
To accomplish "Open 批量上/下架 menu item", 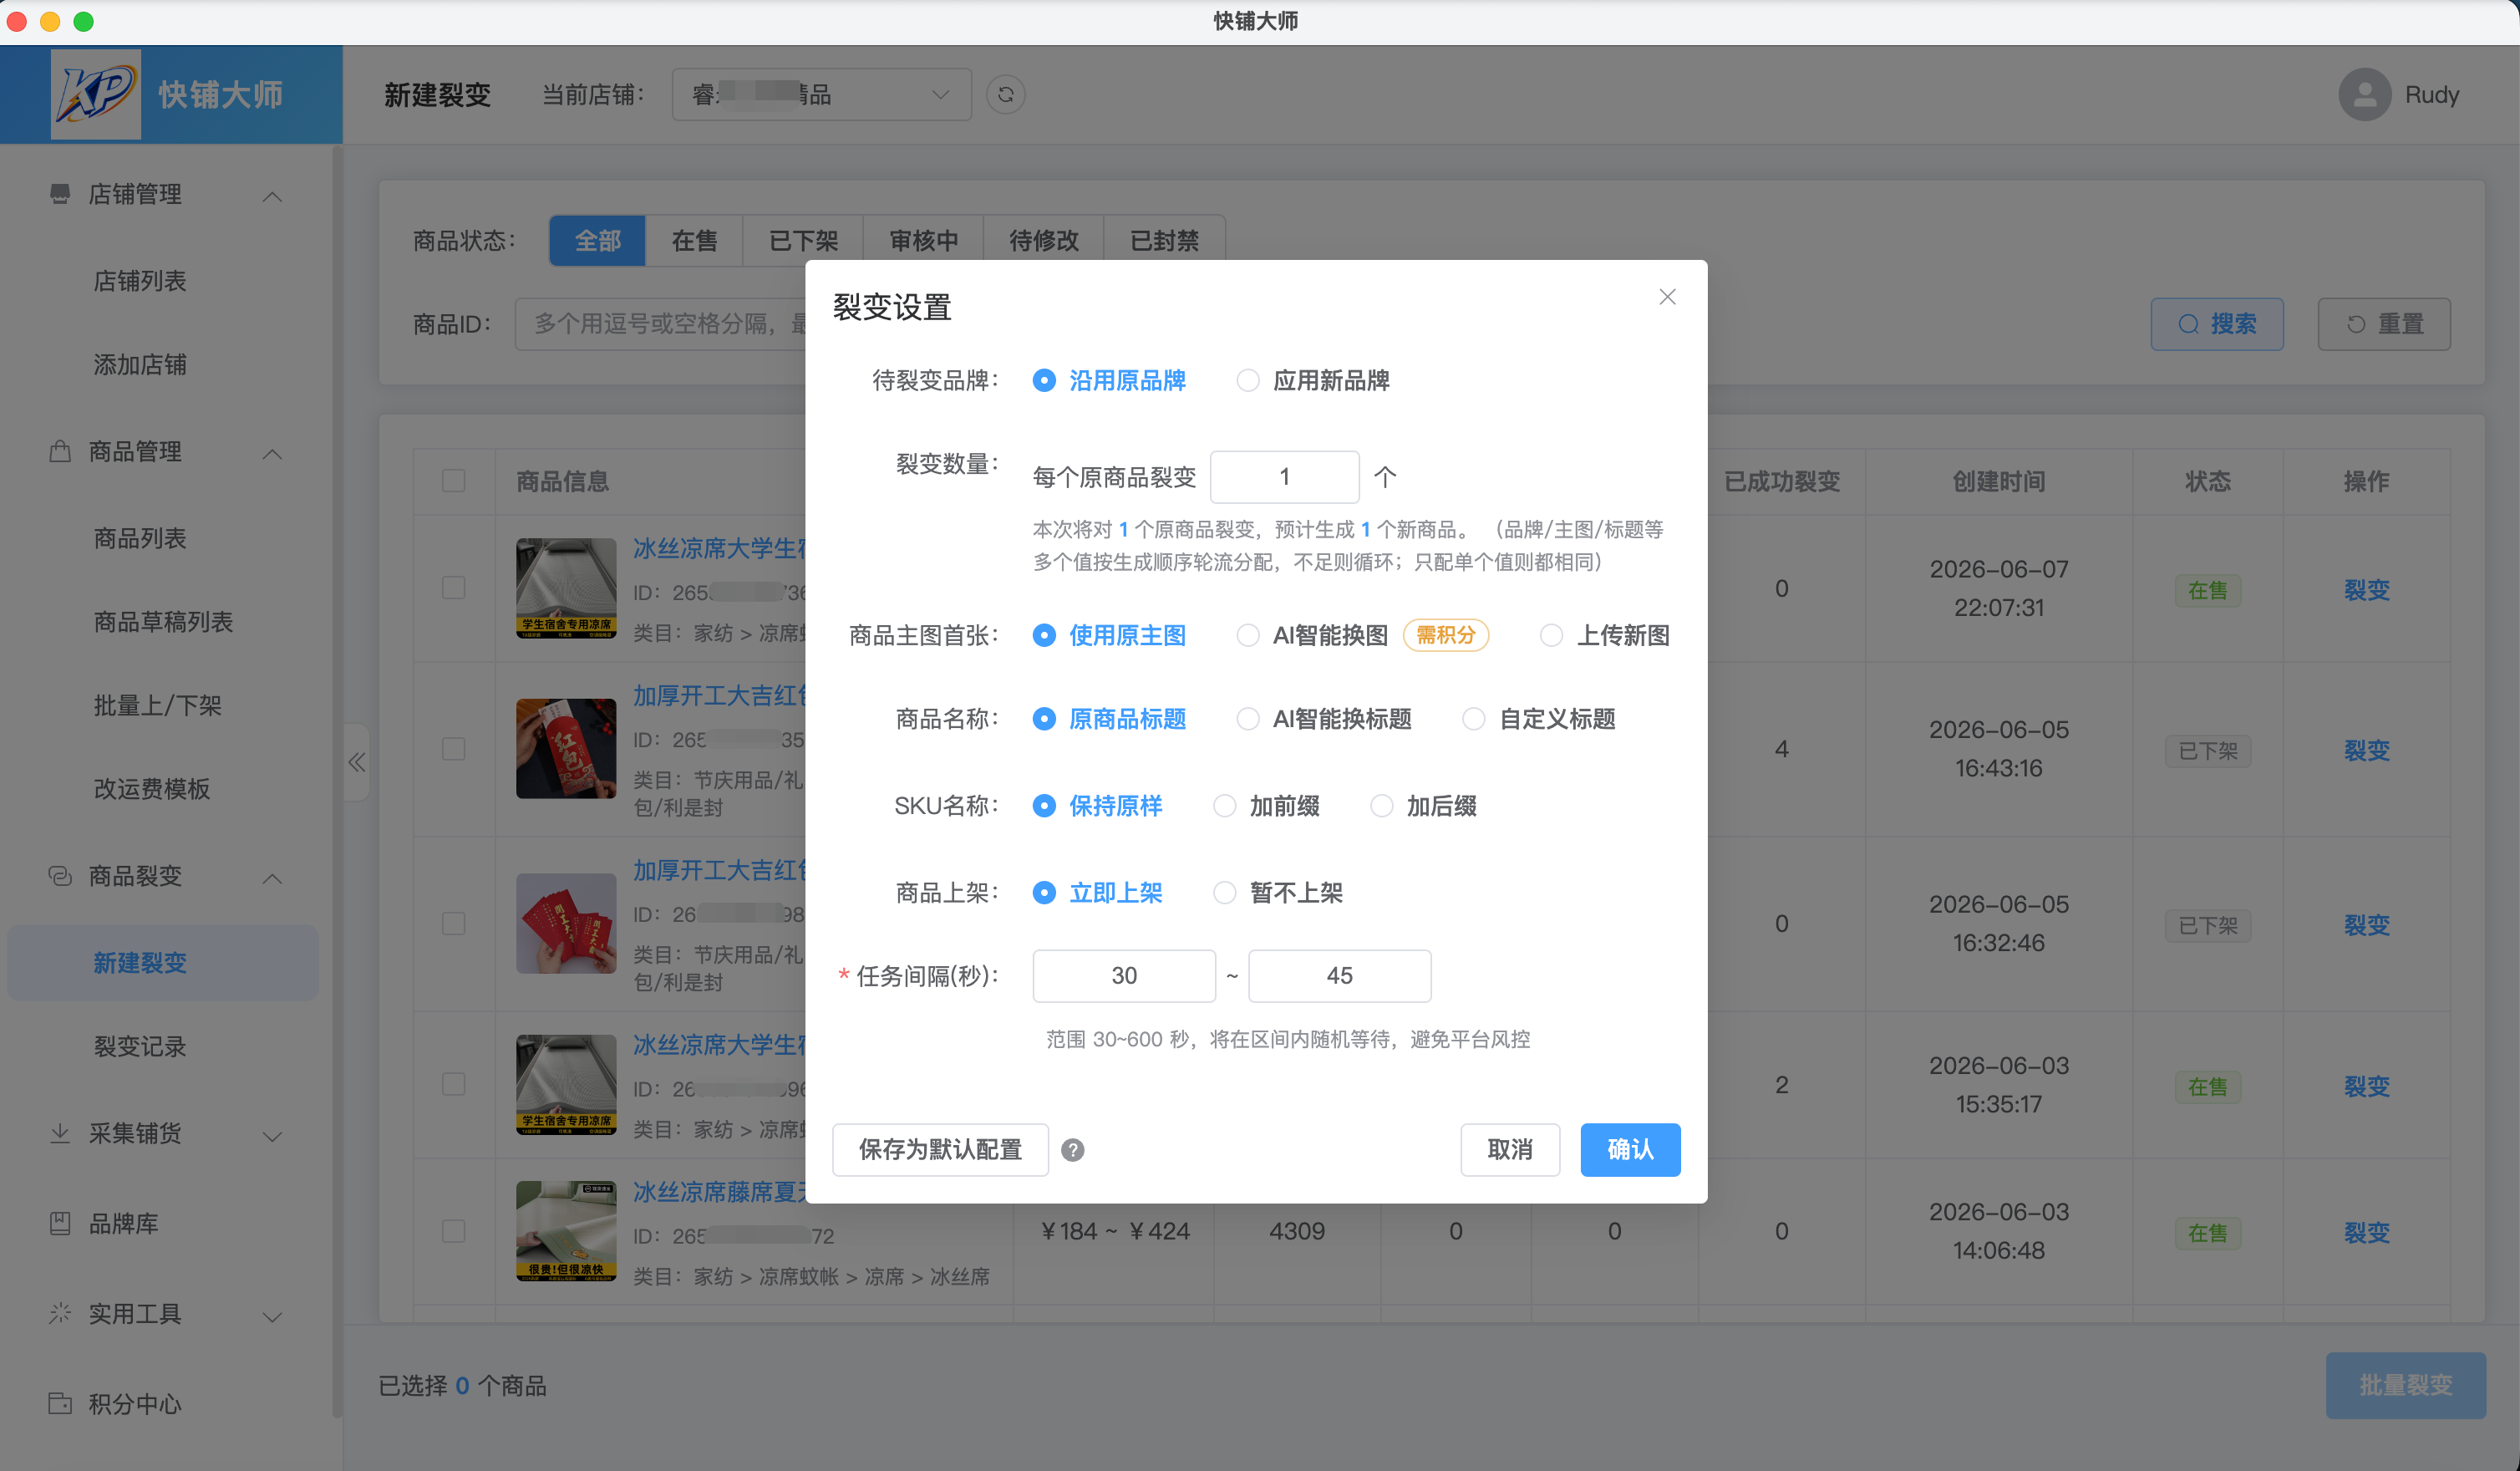I will click(157, 706).
